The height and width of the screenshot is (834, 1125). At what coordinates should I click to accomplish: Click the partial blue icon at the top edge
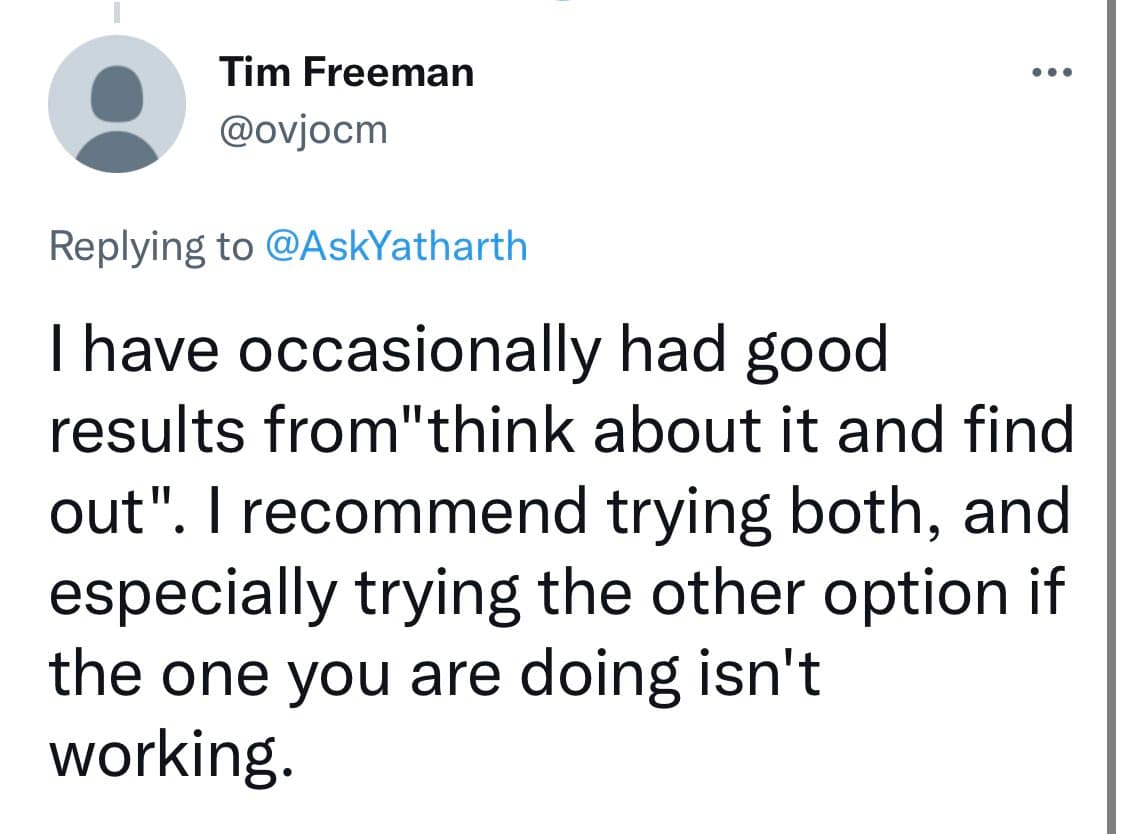tap(563, 3)
